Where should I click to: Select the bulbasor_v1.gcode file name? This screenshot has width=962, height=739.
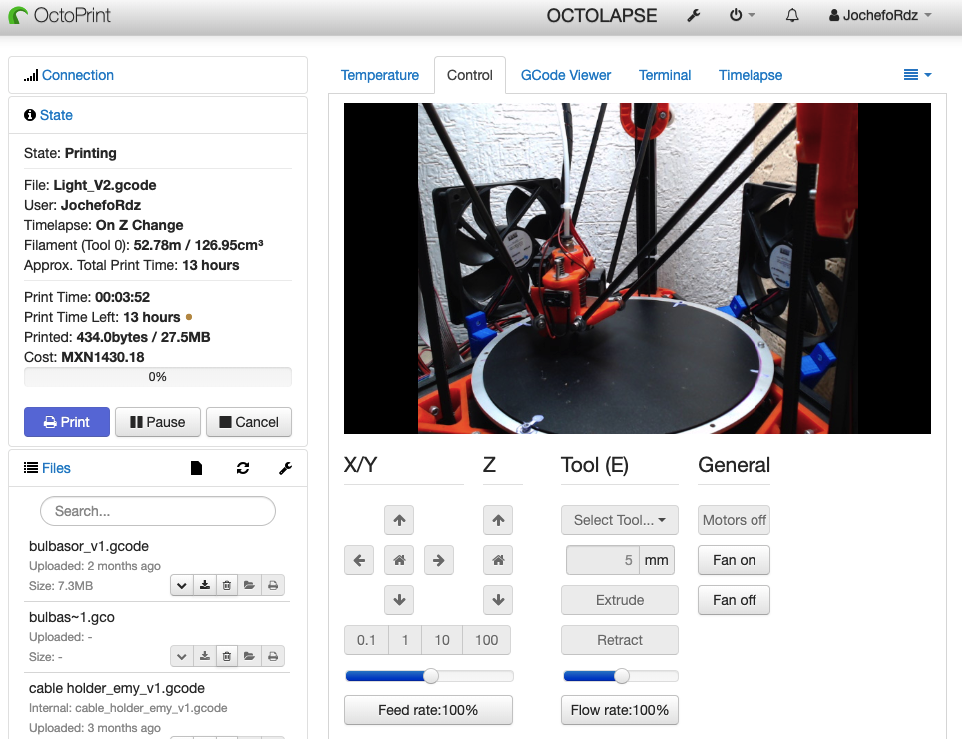point(89,546)
